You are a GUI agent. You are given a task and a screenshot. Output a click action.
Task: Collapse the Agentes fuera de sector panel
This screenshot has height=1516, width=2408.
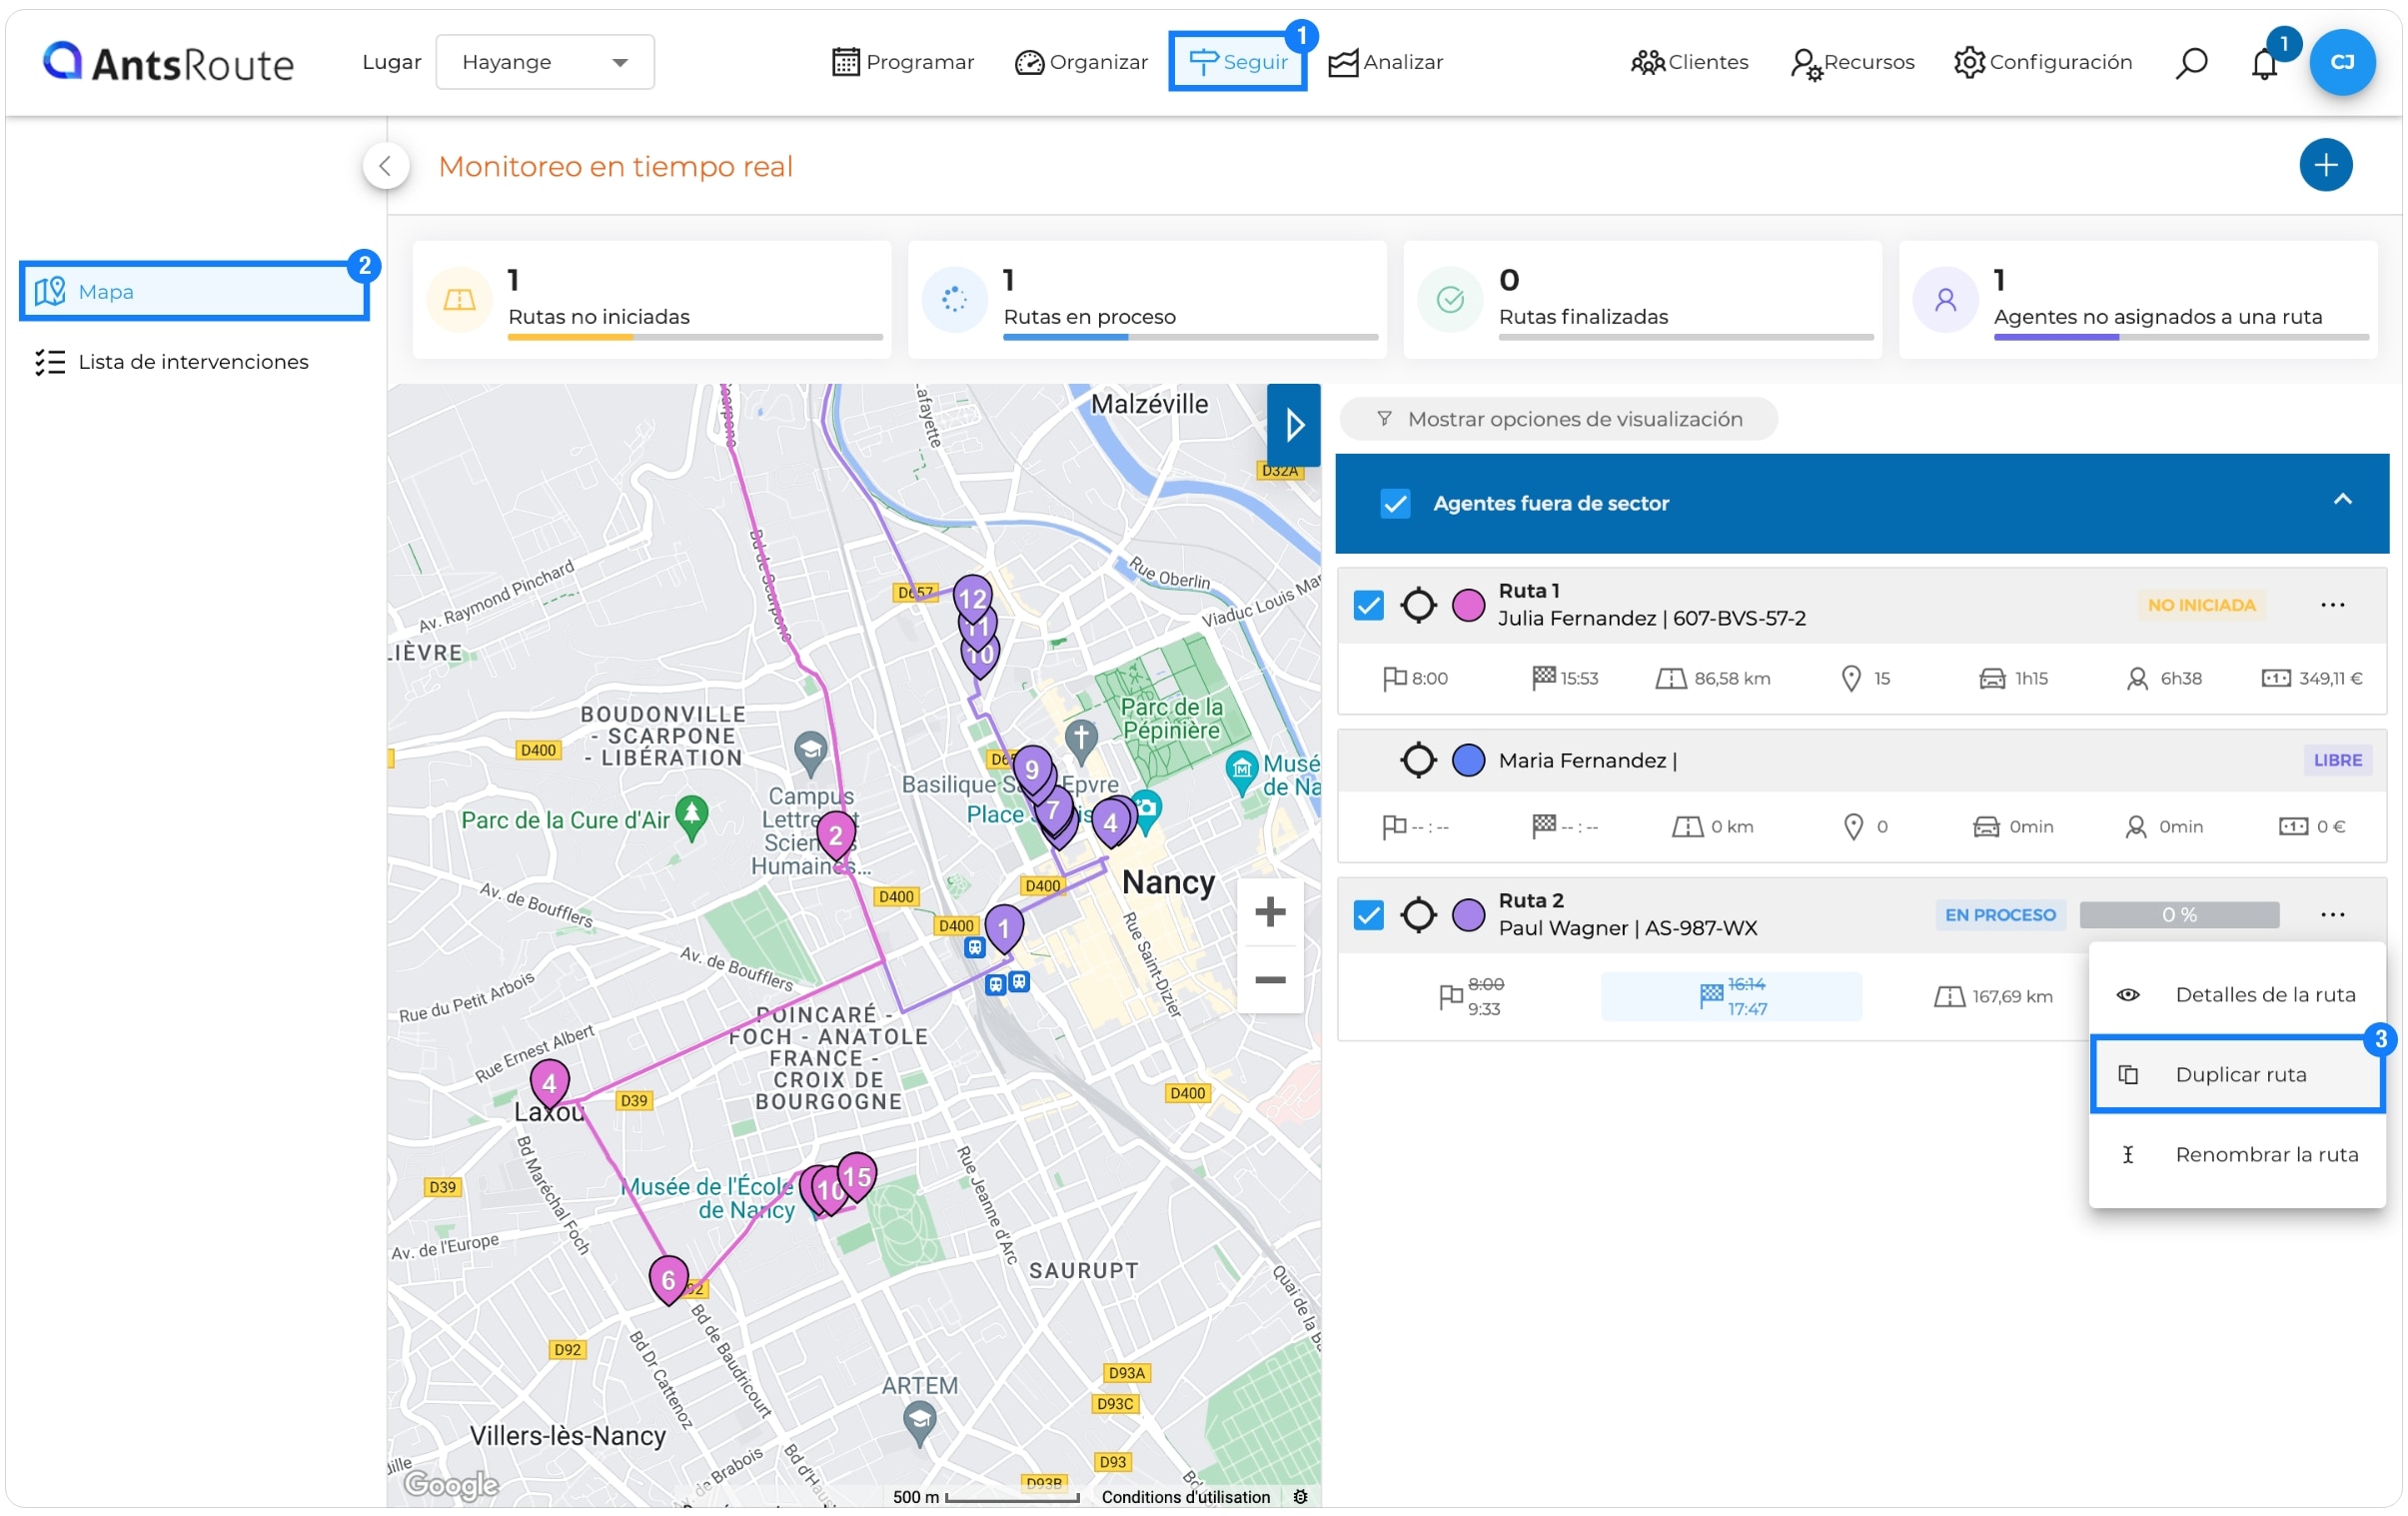2342,499
